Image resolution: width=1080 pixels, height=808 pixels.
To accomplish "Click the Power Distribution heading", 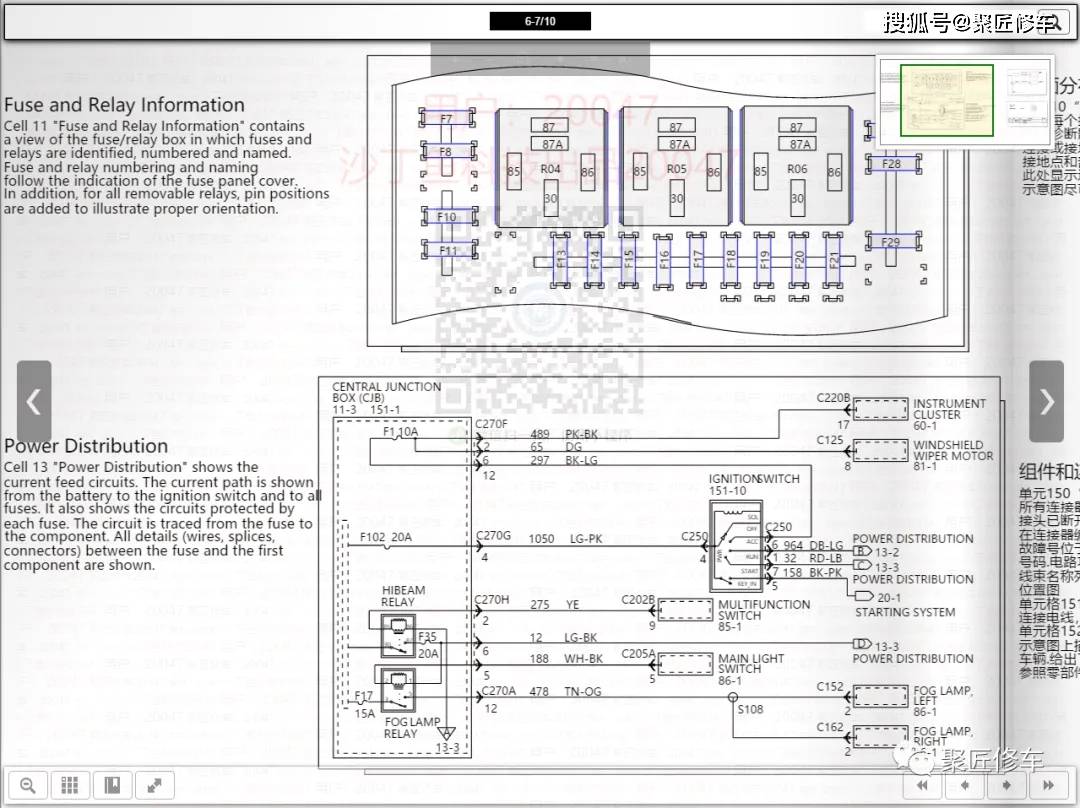I will pos(86,446).
